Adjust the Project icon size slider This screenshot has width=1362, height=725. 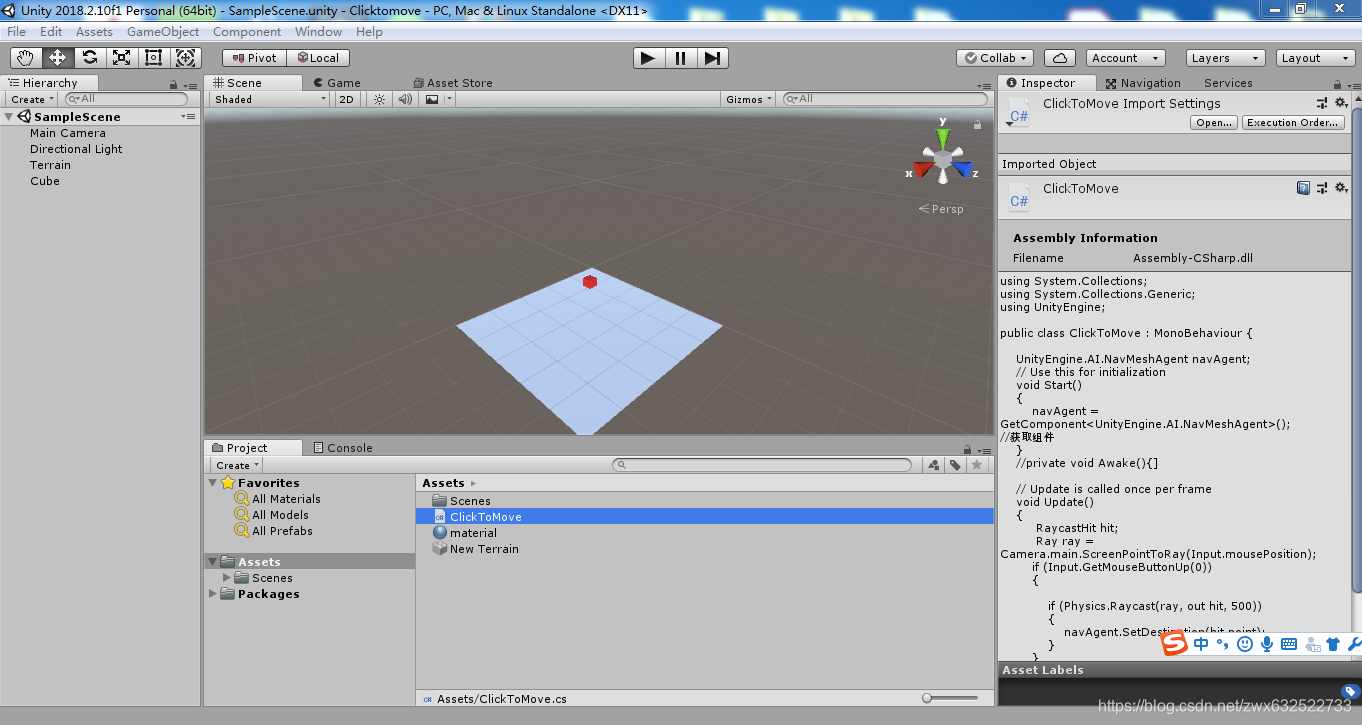point(951,698)
